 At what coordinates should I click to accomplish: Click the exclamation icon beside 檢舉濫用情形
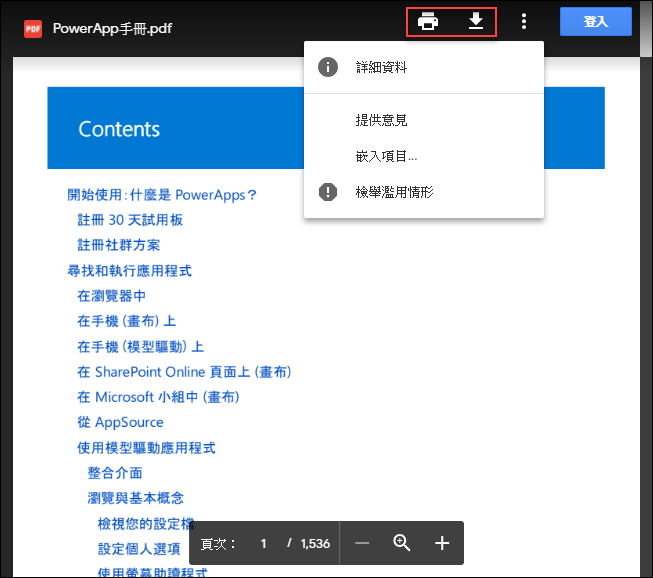(328, 192)
